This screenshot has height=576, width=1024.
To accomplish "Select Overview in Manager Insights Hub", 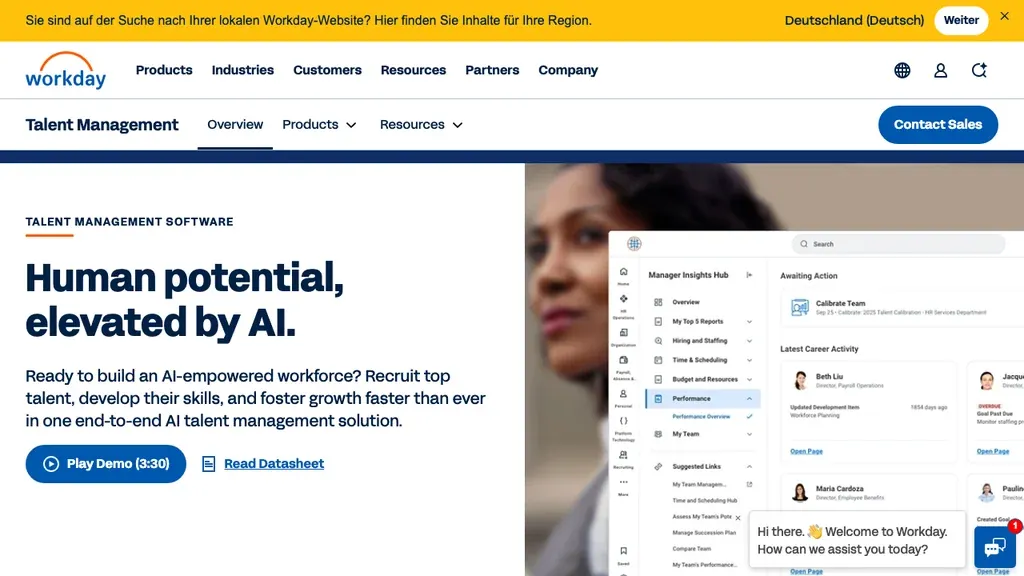I will pyautogui.click(x=686, y=302).
